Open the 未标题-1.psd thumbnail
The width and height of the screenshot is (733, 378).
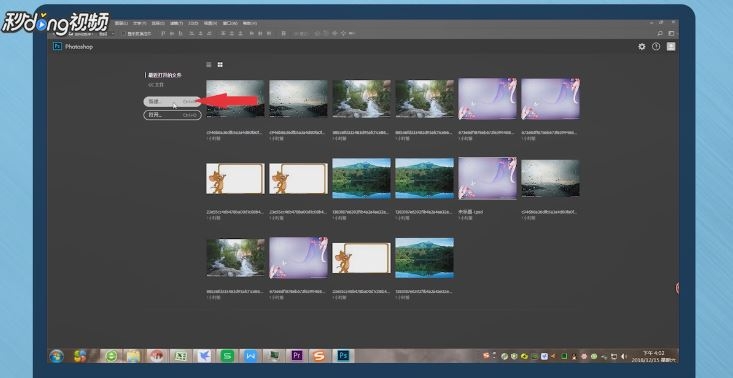[487, 178]
